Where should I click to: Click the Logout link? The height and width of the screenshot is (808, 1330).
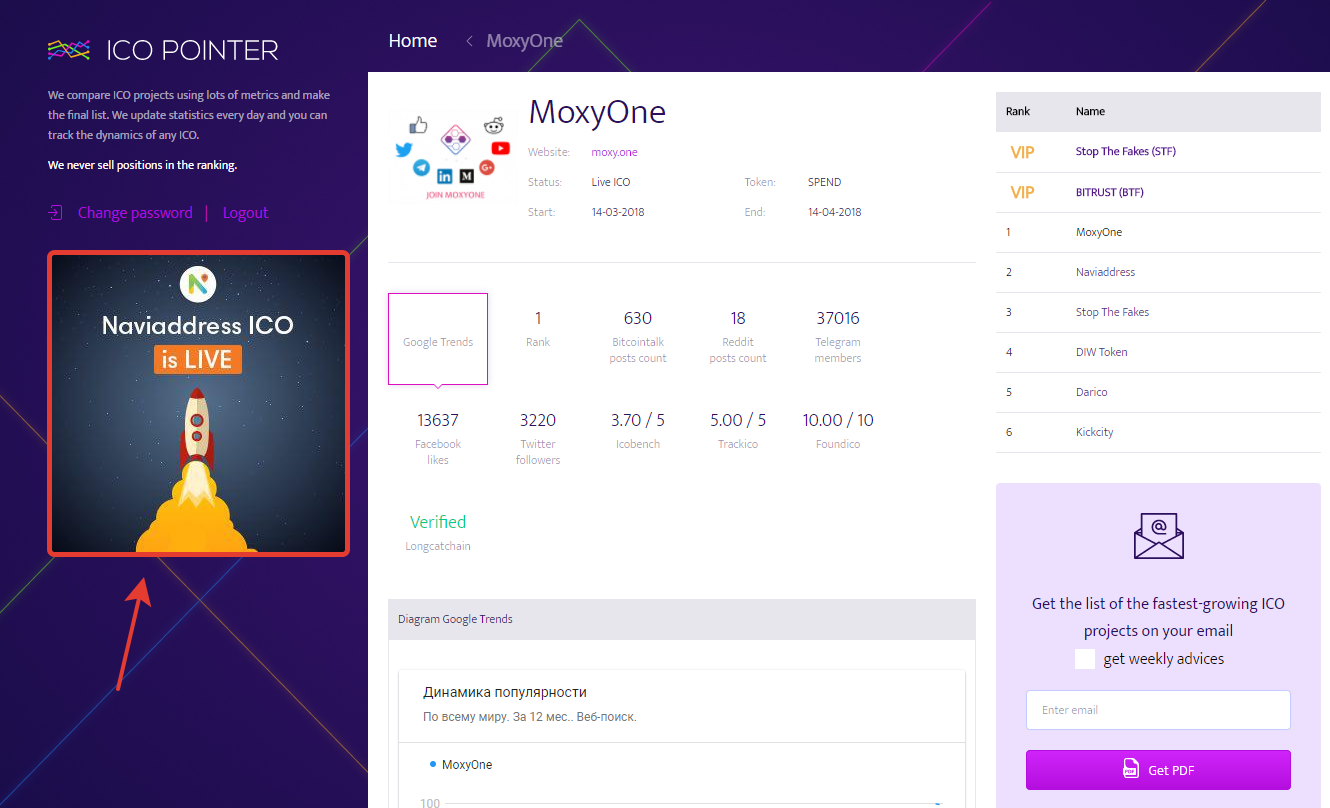click(x=245, y=213)
